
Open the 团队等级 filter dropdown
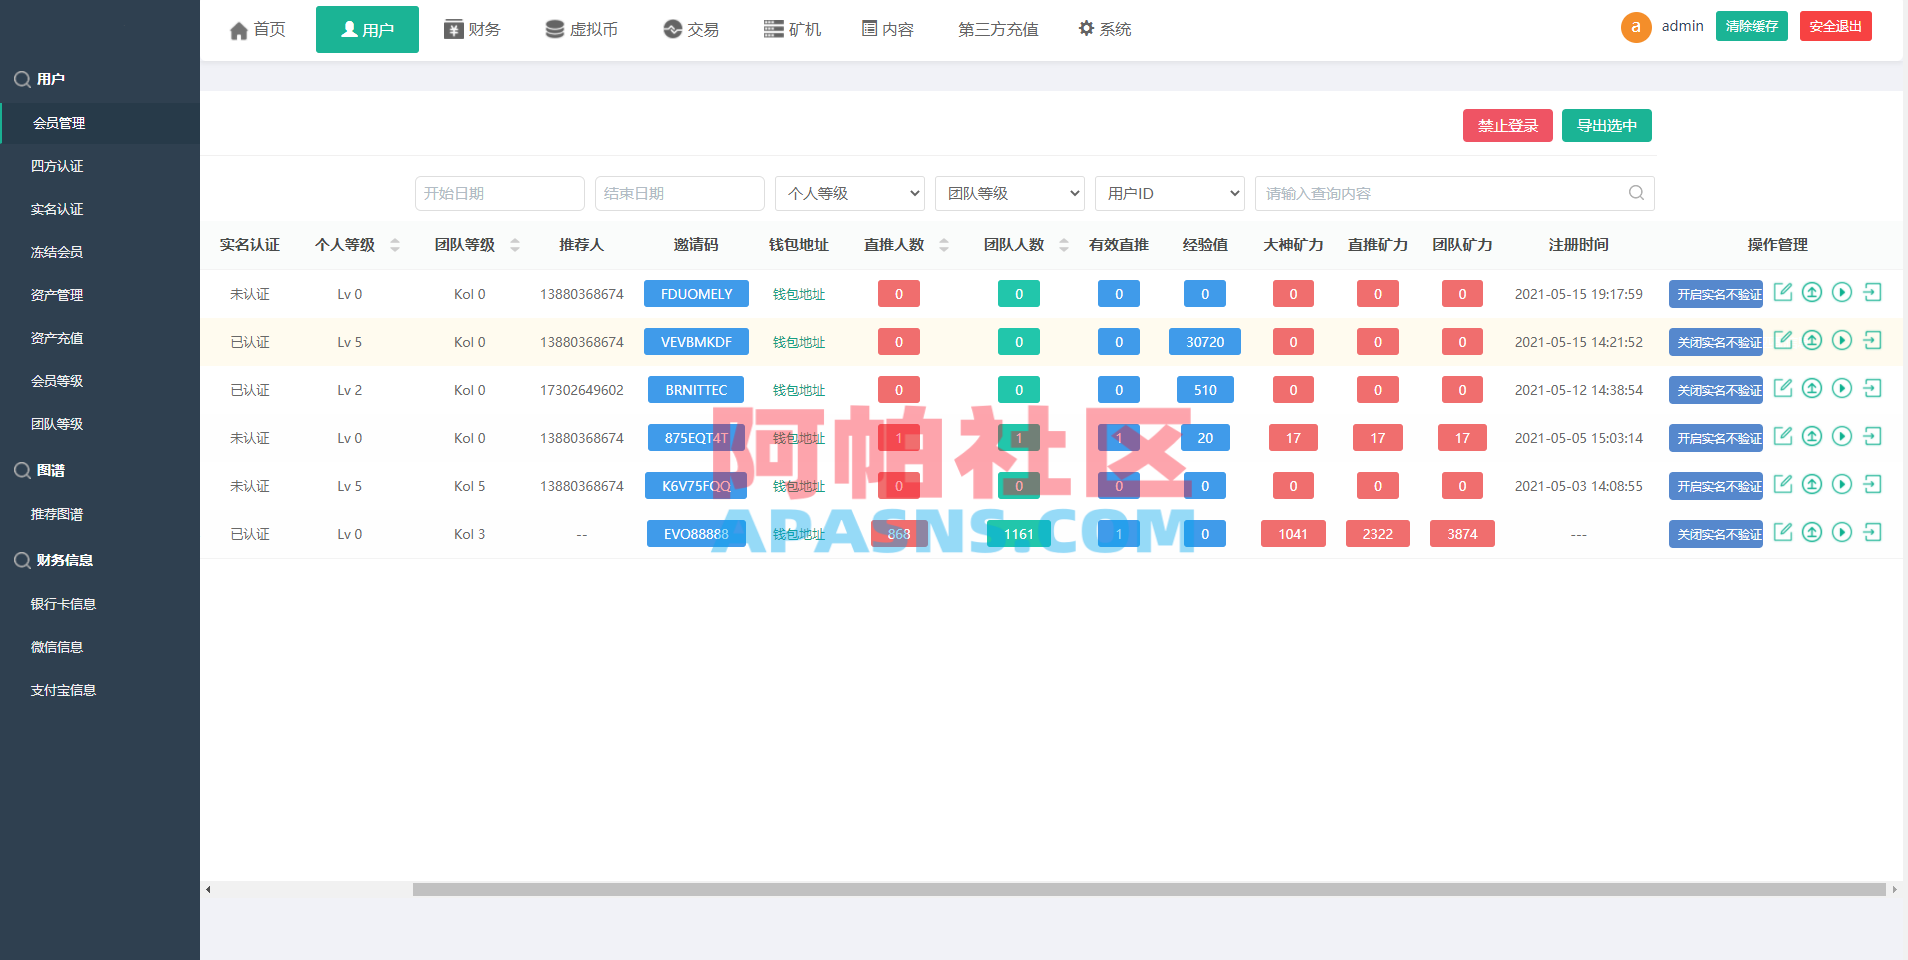tap(1010, 193)
